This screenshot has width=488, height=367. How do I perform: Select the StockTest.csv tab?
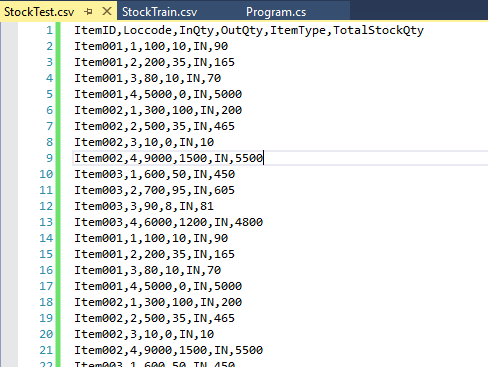[x=39, y=12]
